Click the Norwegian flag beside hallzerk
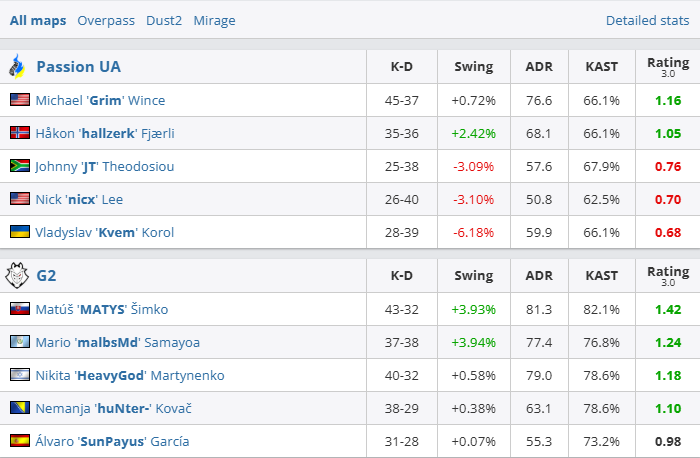 (x=19, y=133)
